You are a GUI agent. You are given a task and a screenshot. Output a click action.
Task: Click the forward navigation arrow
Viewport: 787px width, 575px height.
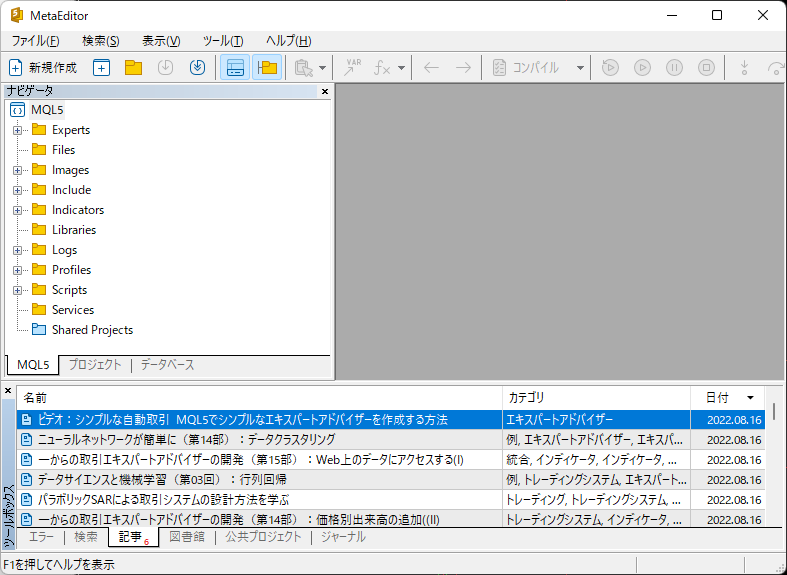463,67
